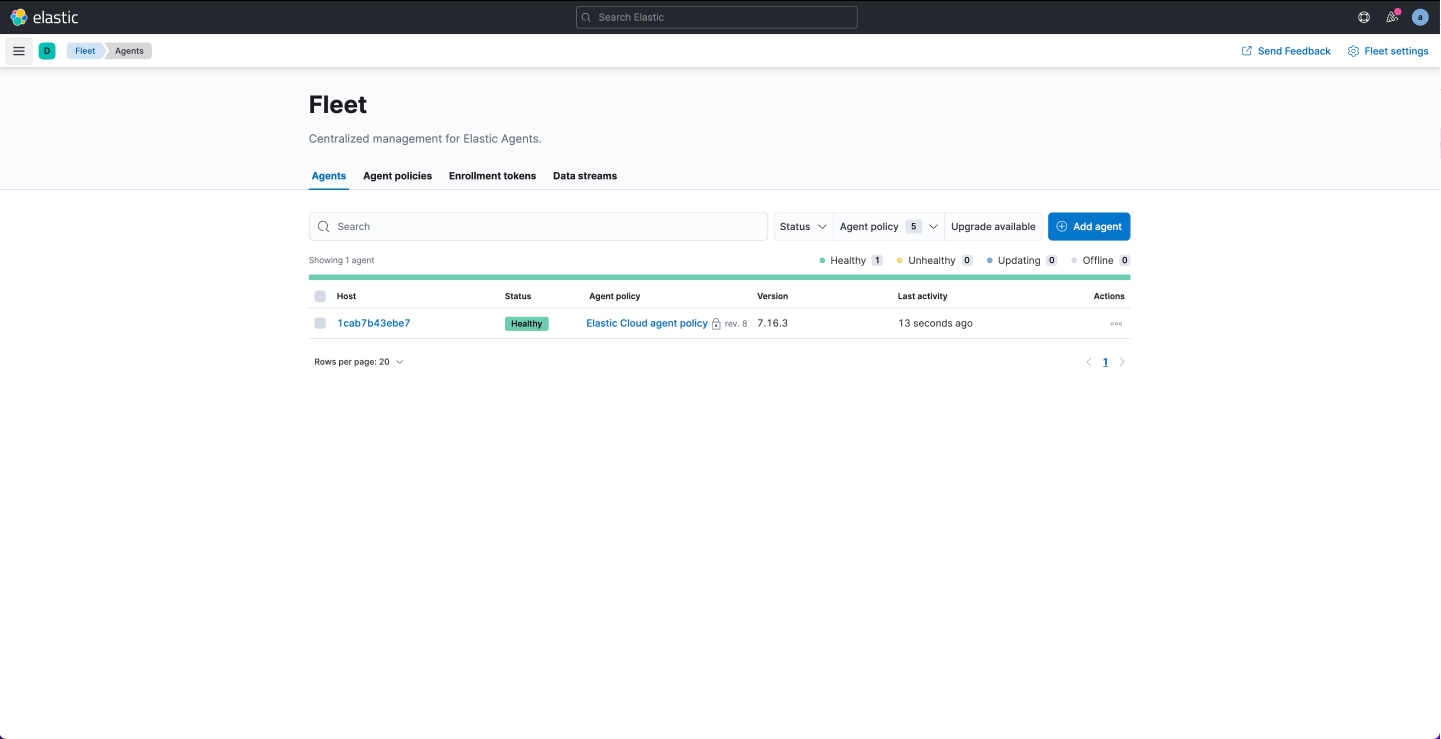Go to page 1

tap(1105, 362)
